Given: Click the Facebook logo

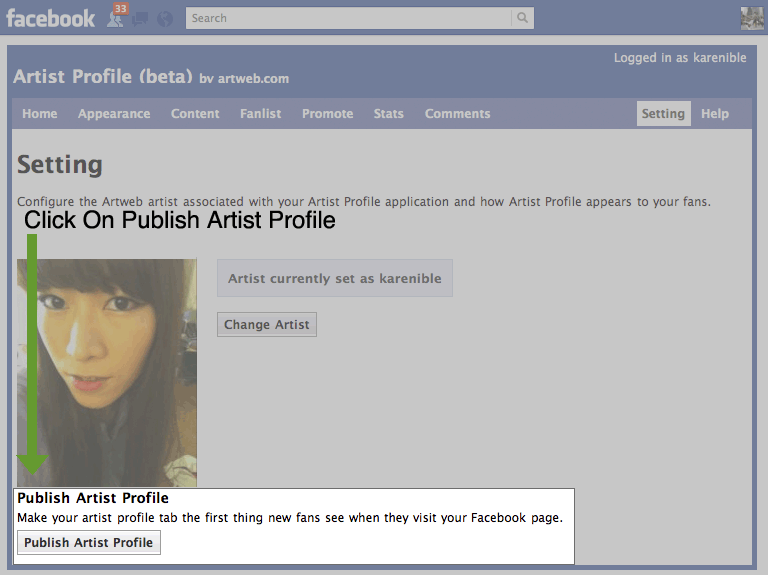Looking at the screenshot, I should [x=50, y=19].
